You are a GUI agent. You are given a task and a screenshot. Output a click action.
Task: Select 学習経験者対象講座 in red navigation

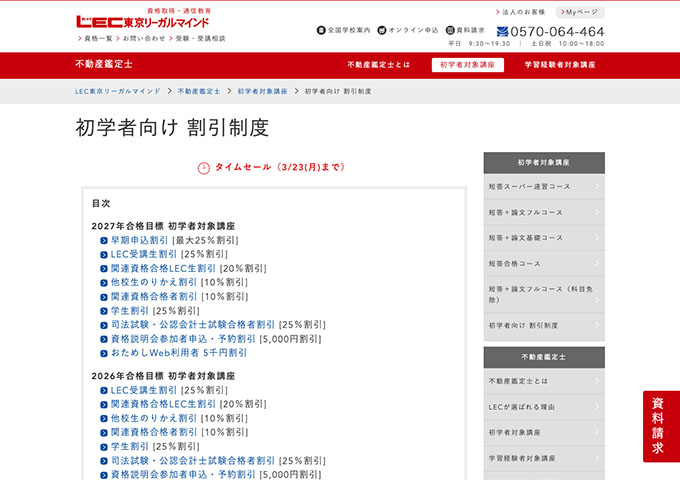(x=560, y=65)
